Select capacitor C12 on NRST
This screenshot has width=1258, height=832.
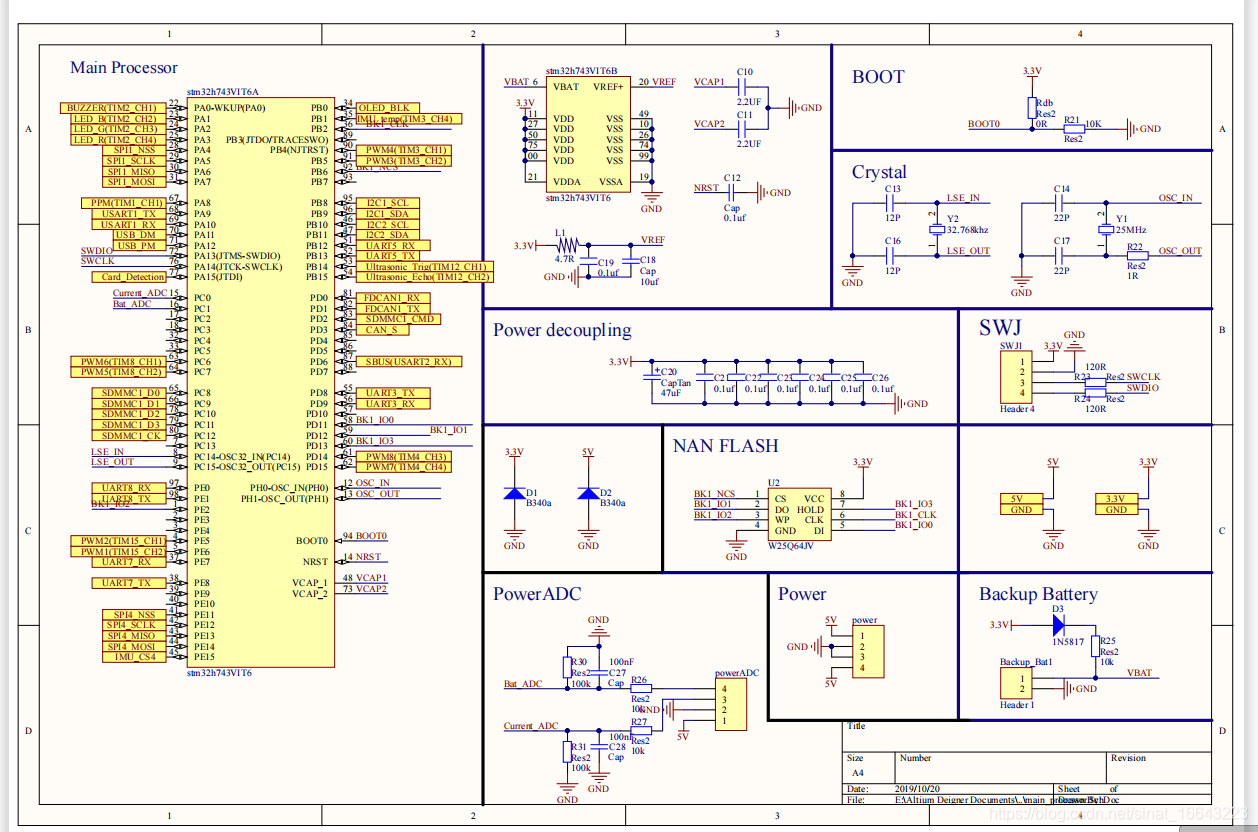pos(734,192)
